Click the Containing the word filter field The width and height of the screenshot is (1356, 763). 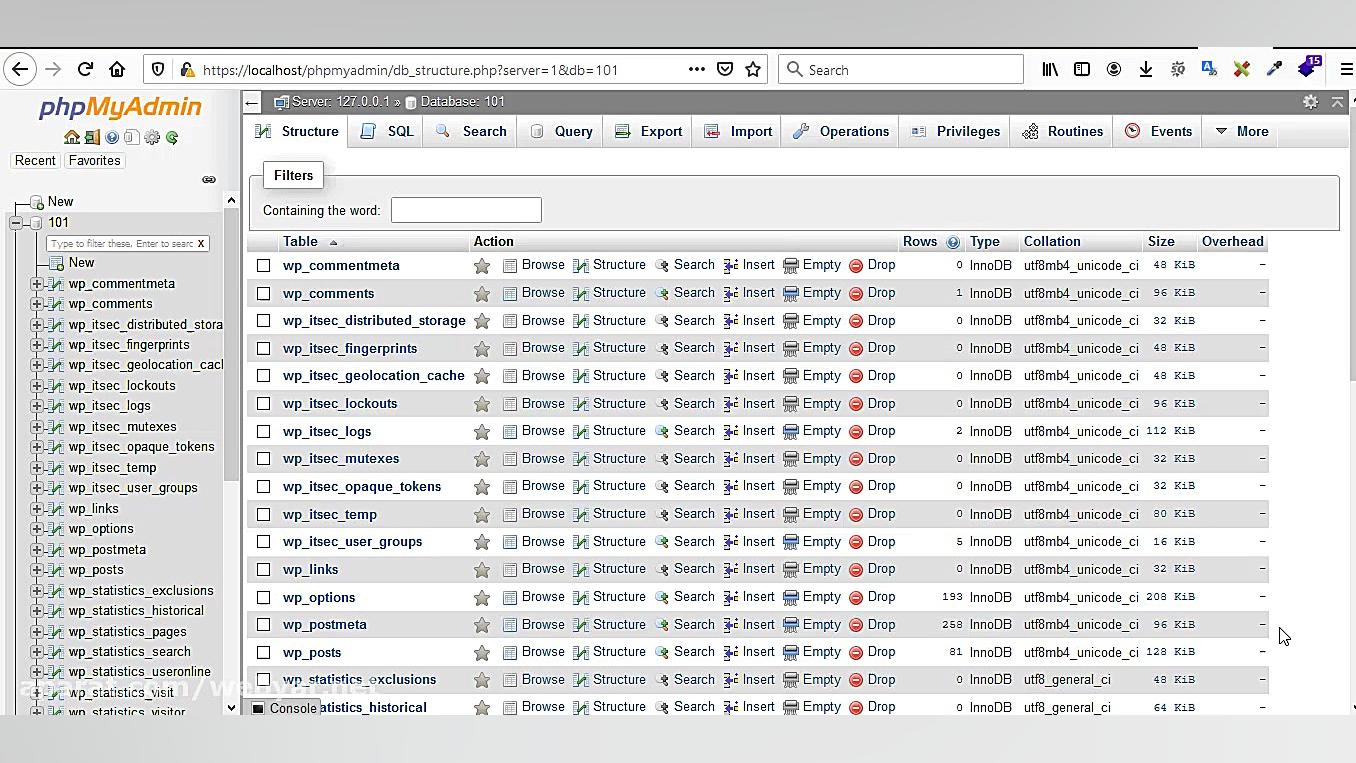point(466,210)
